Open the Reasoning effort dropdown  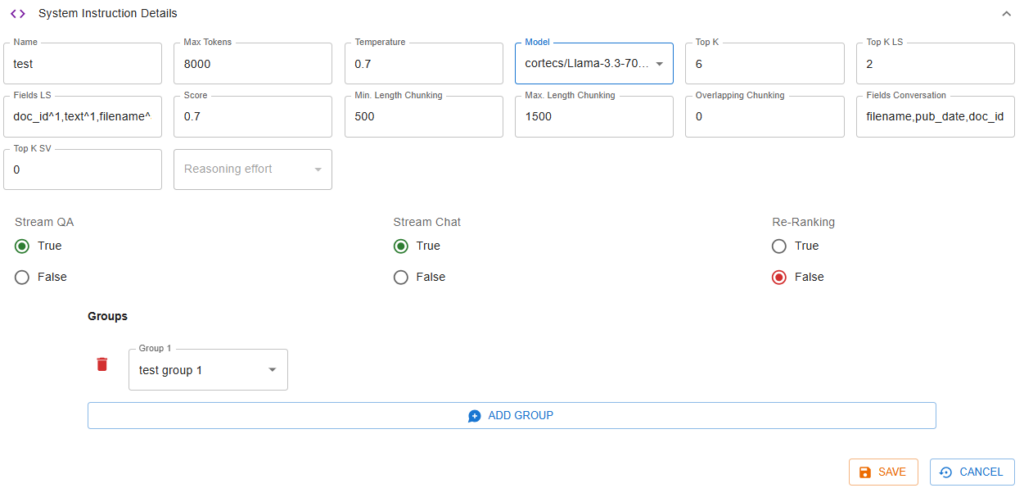point(252,170)
